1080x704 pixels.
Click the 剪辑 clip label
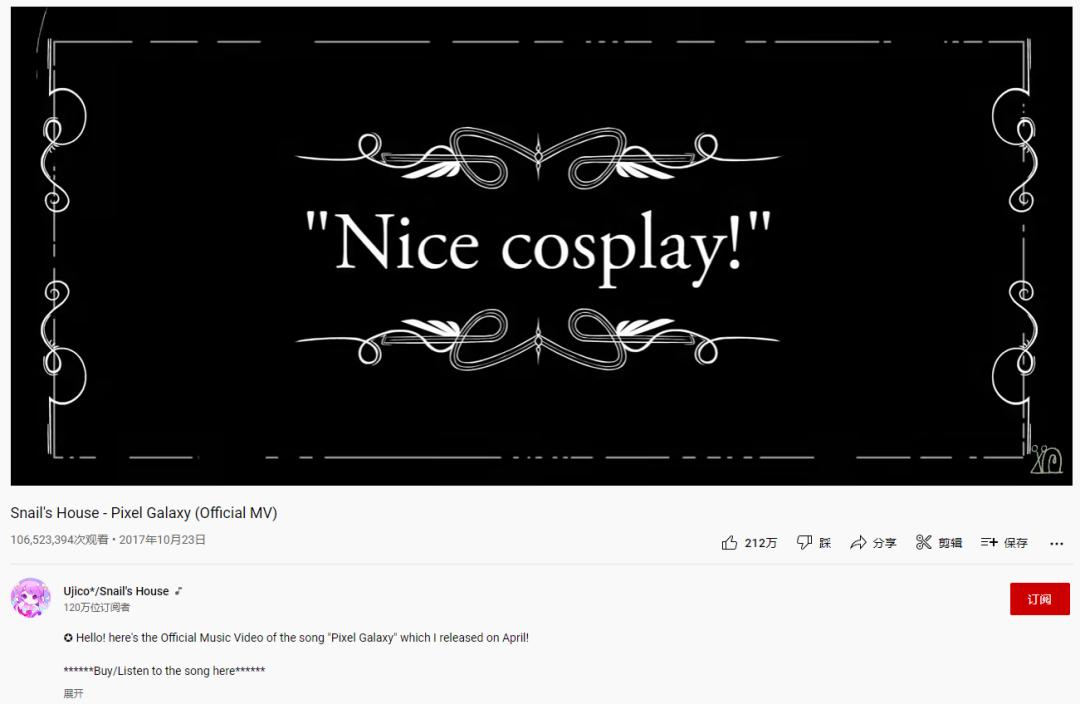pyautogui.click(x=950, y=543)
